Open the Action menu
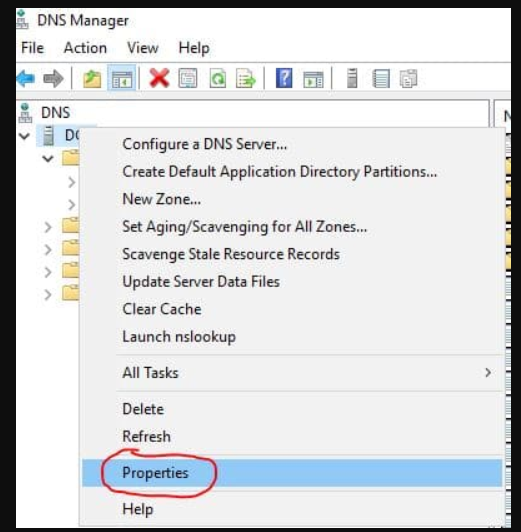This screenshot has width=521, height=532. 85,48
